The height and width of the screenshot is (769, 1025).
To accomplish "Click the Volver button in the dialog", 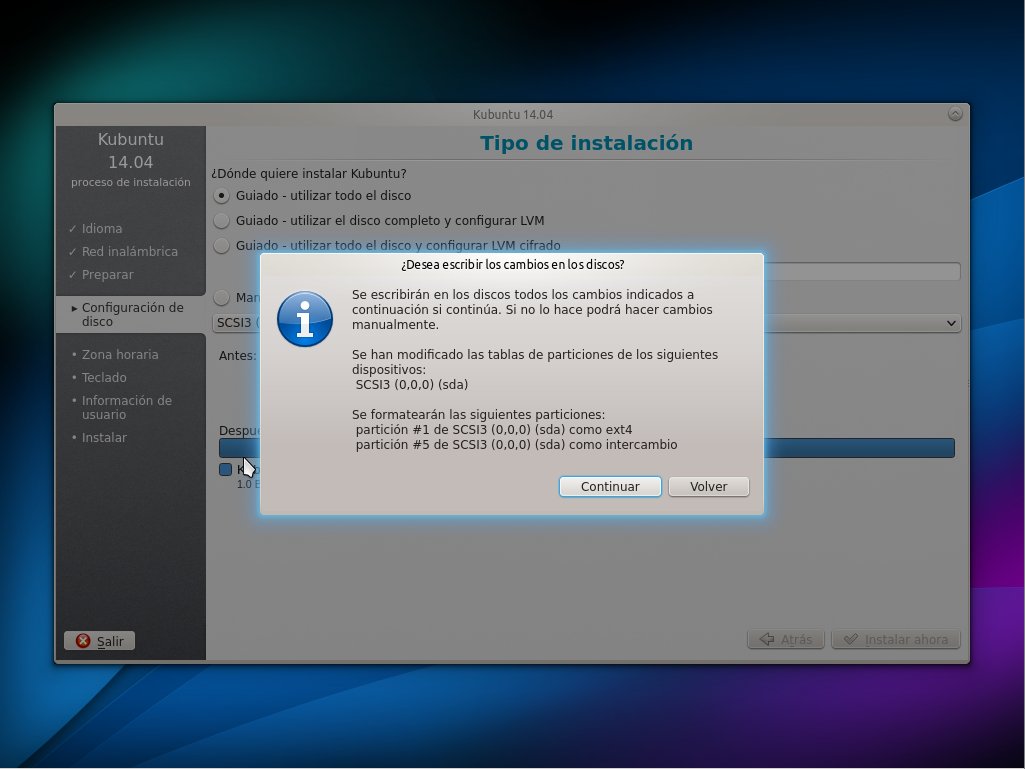I will pyautogui.click(x=709, y=487).
